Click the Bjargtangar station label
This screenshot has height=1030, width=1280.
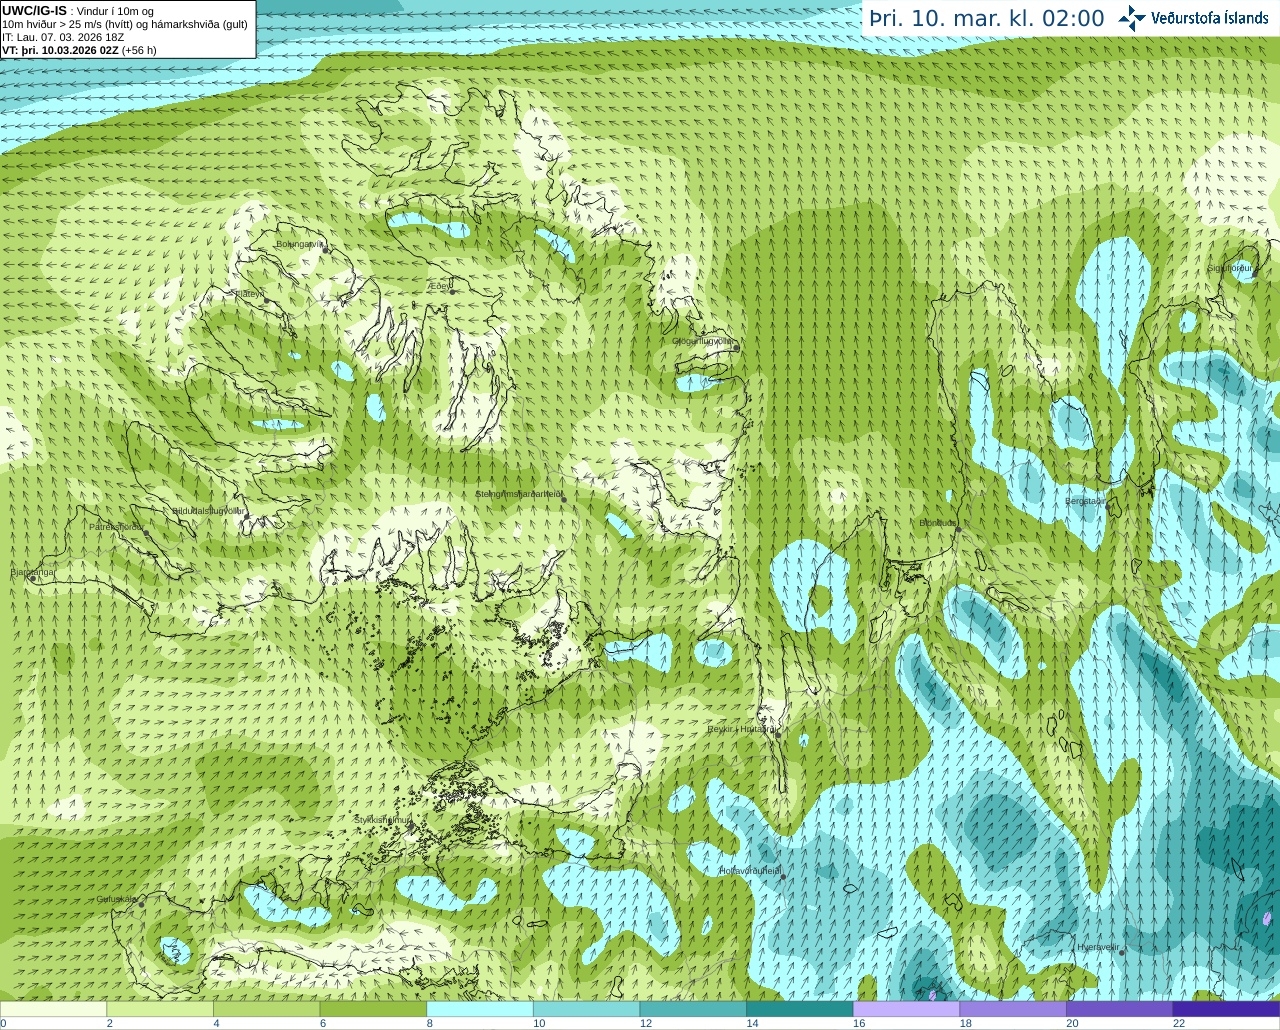coord(31,572)
